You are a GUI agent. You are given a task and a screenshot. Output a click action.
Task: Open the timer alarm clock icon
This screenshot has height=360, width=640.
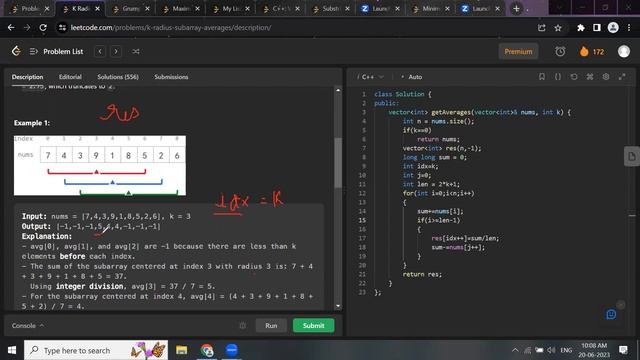click(x=560, y=51)
